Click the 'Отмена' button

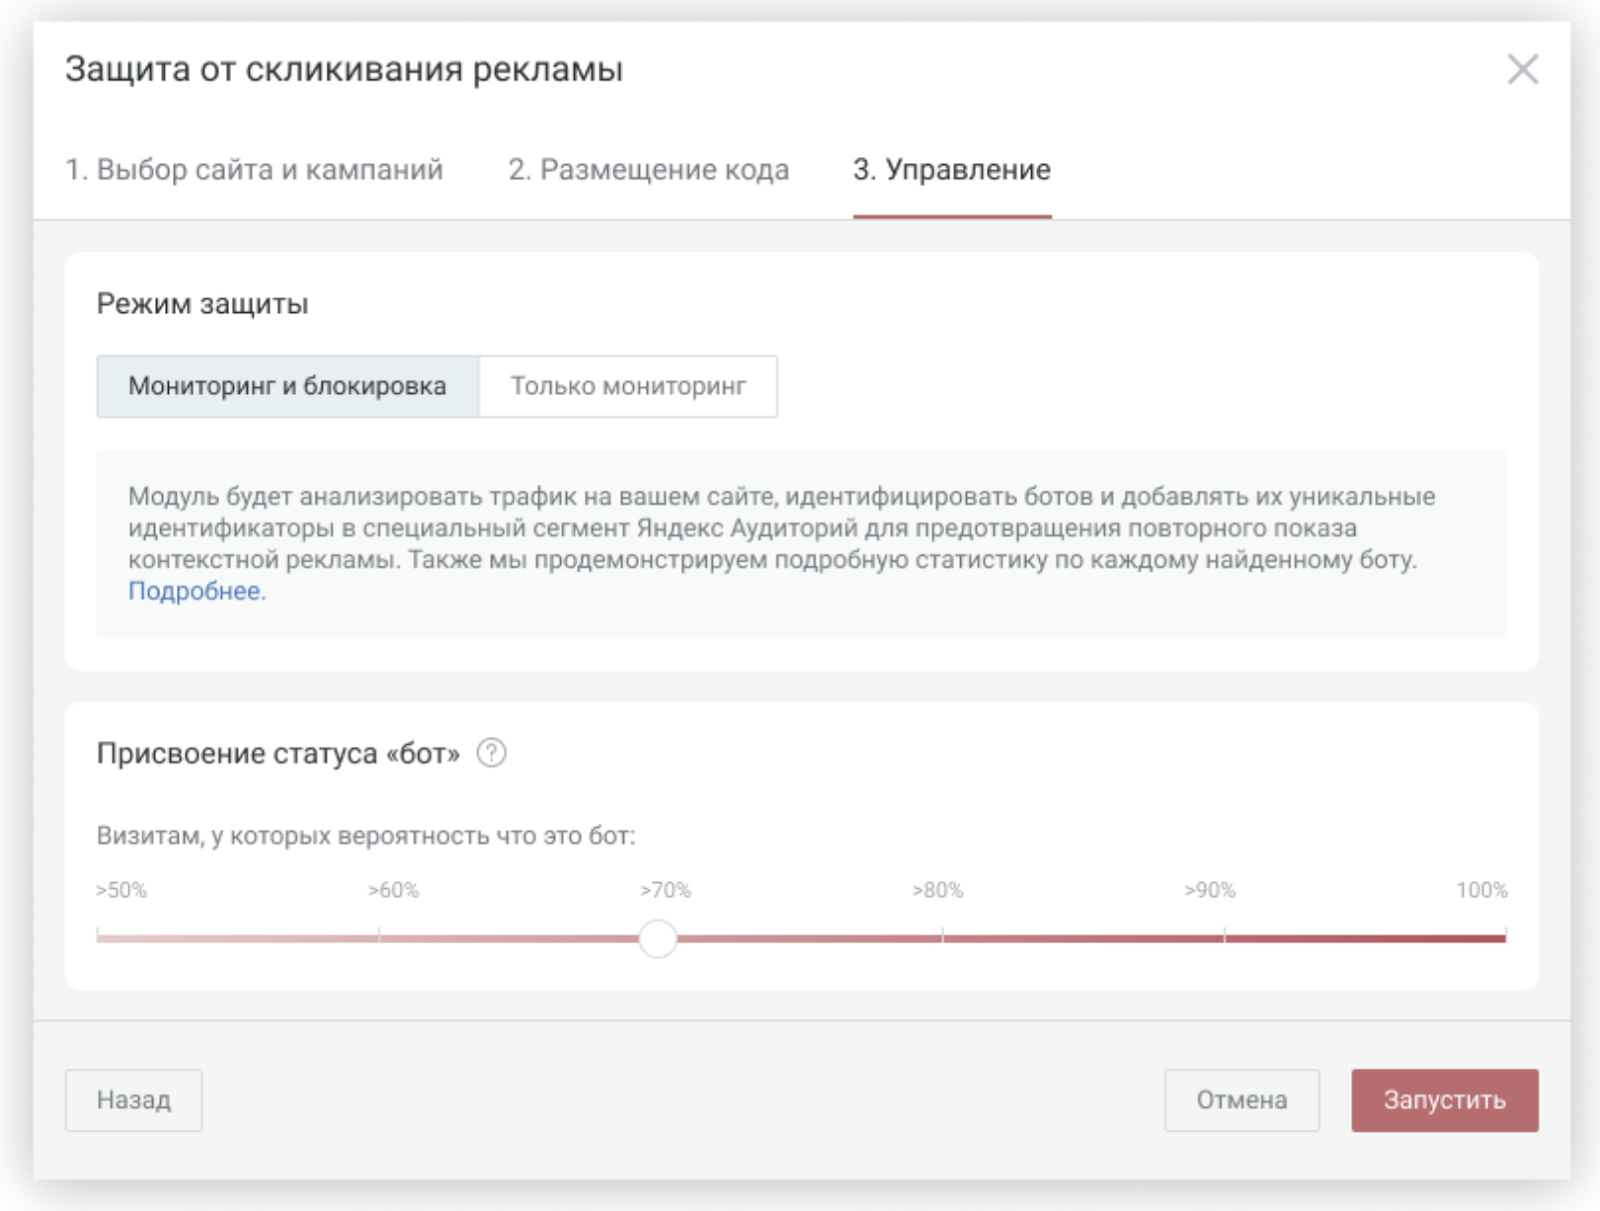[x=1242, y=1100]
